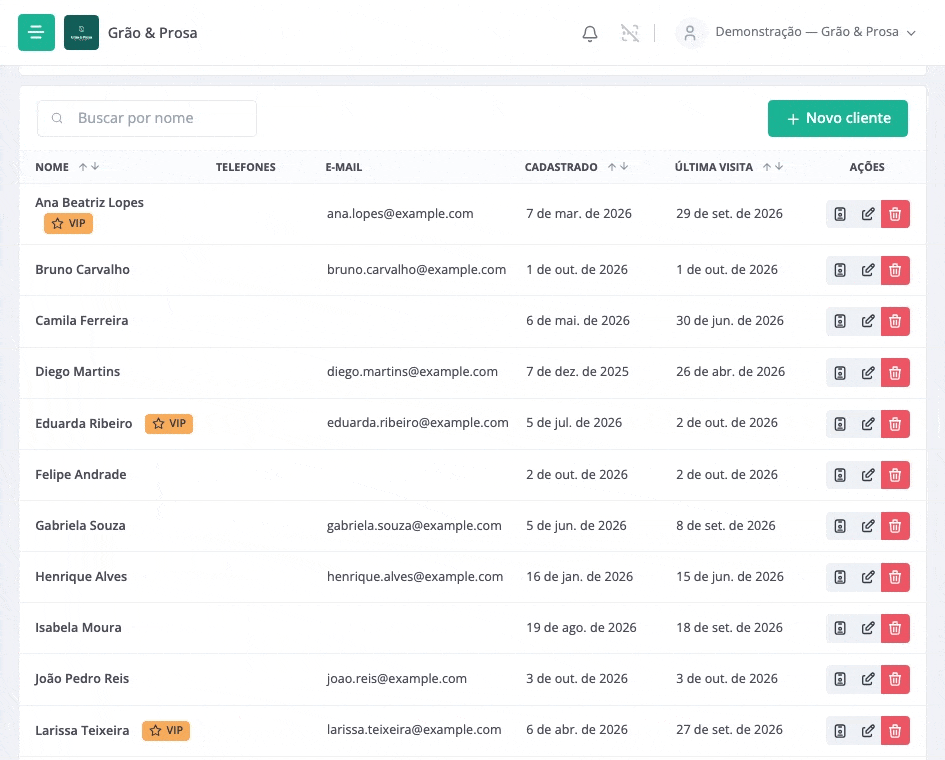This screenshot has height=760, width=945.
Task: Open the notifications bell
Action: [590, 33]
